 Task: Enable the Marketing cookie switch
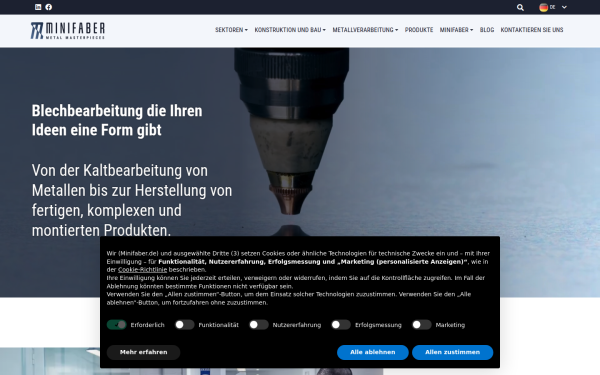click(x=422, y=325)
